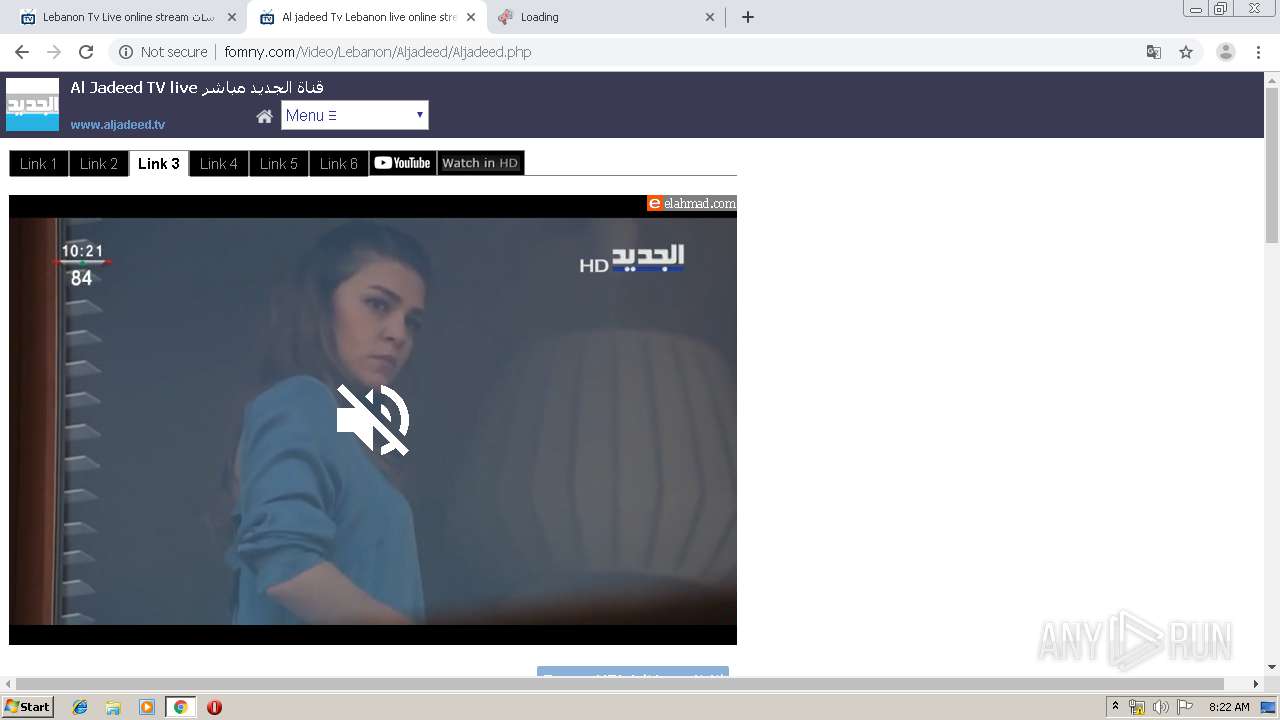Click the volume tray icon

tap(1161, 707)
